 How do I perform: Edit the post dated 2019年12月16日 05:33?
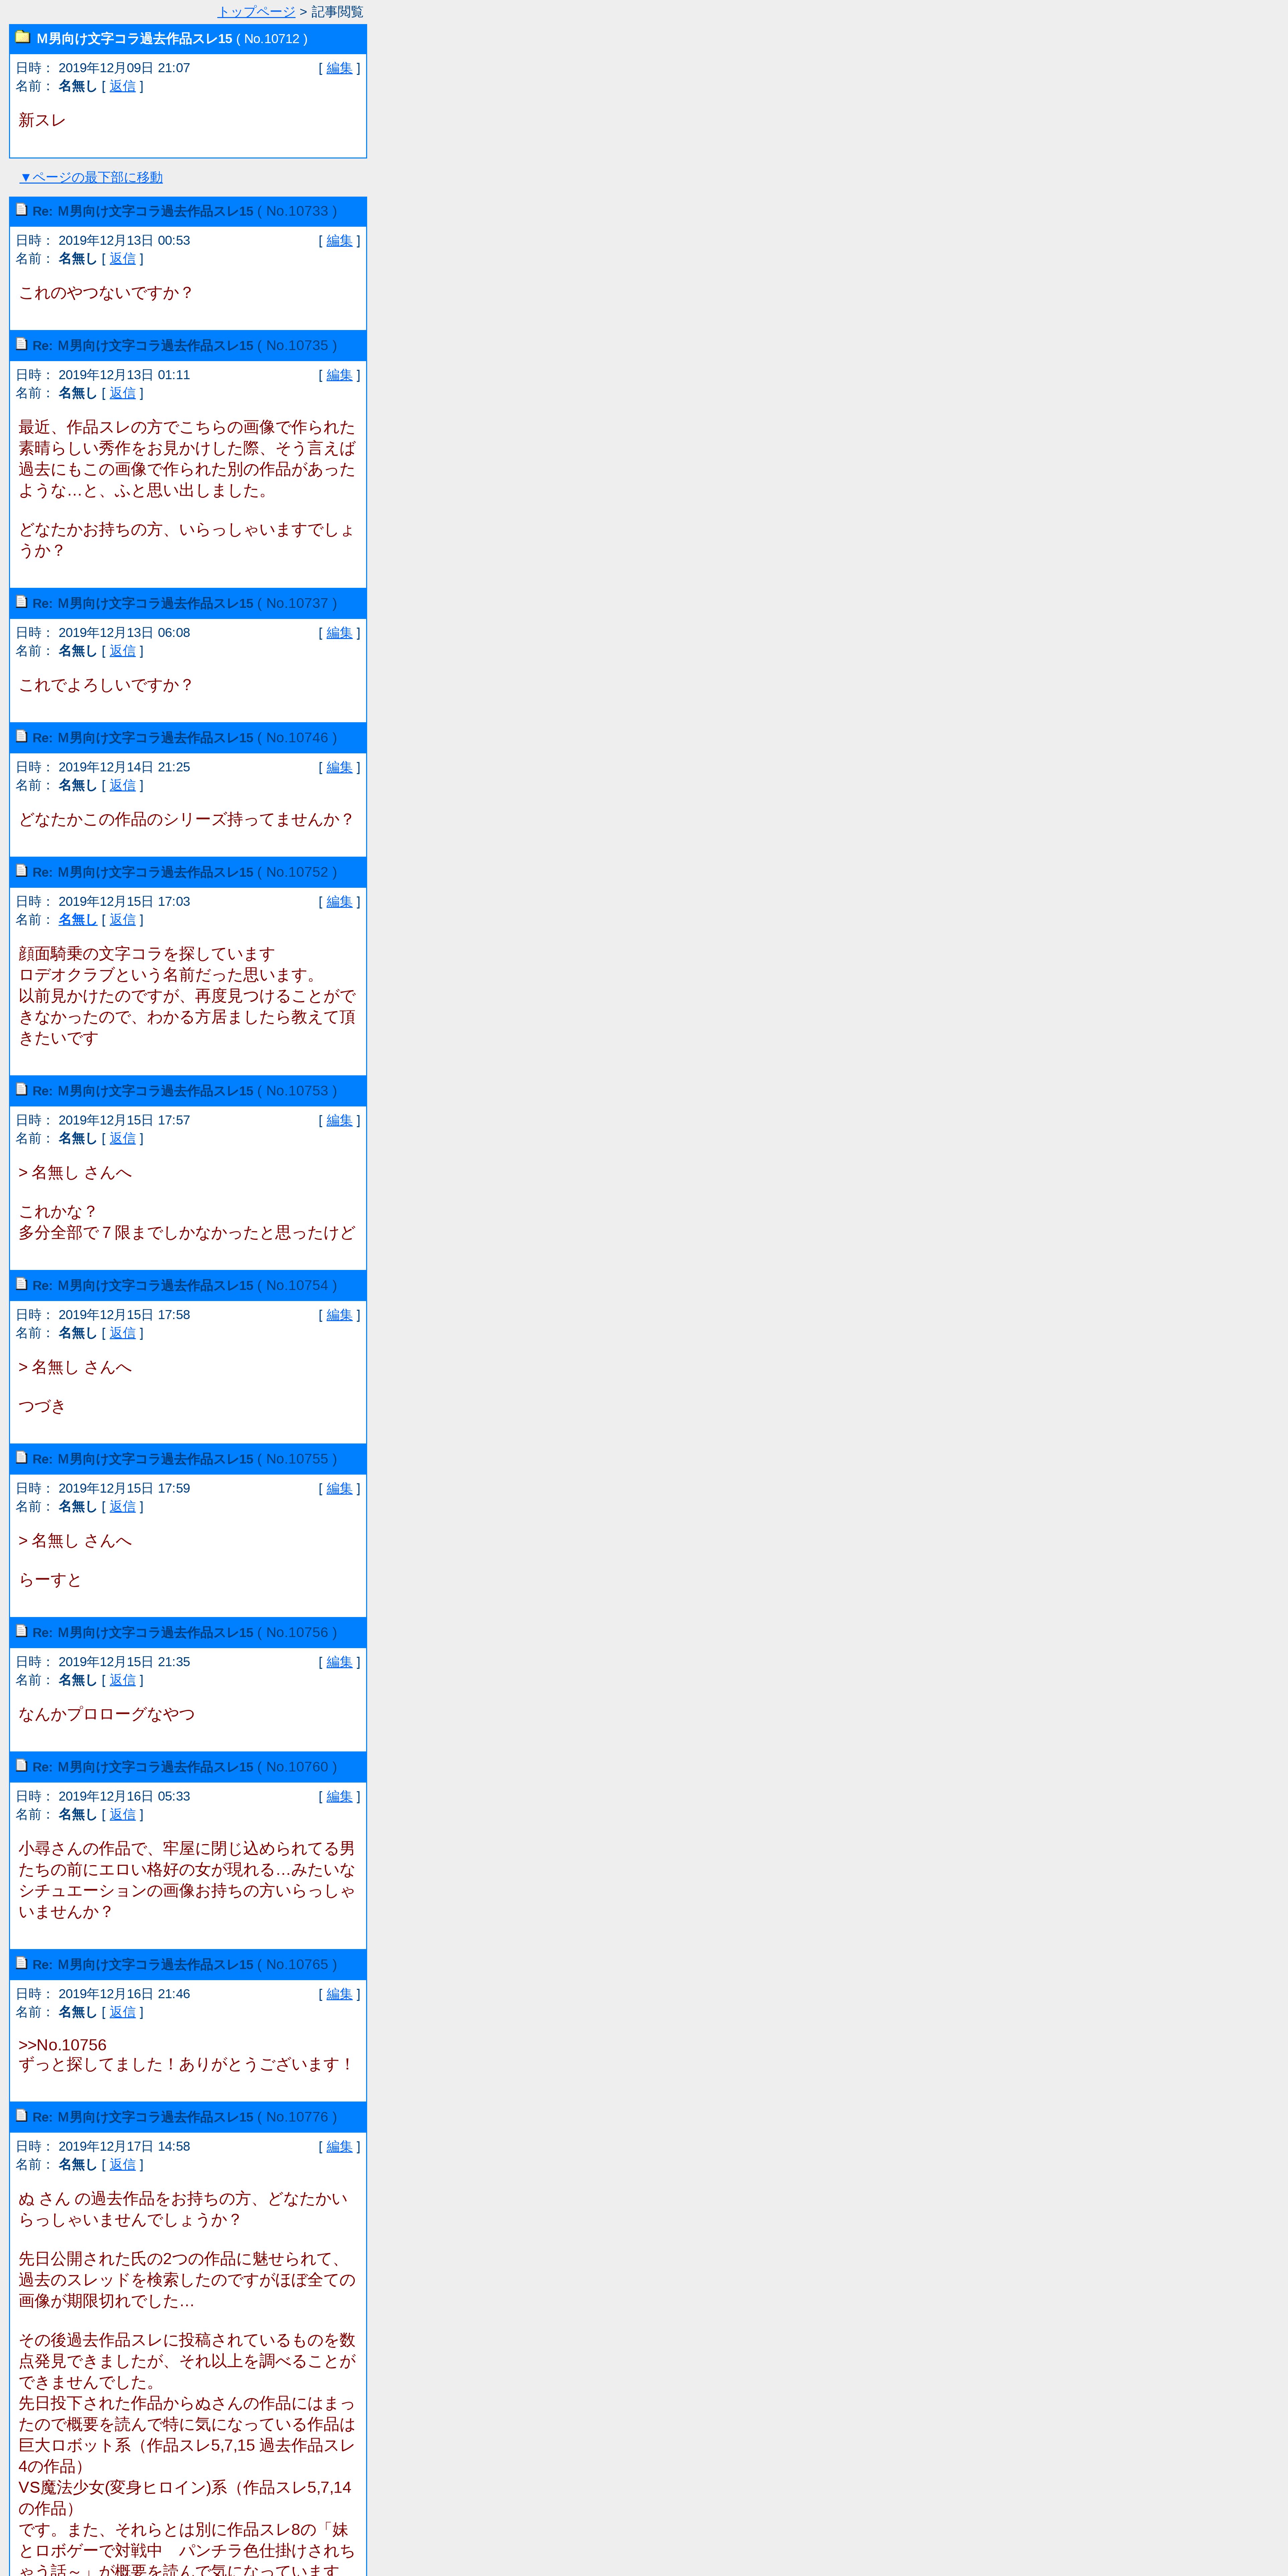[x=339, y=1796]
